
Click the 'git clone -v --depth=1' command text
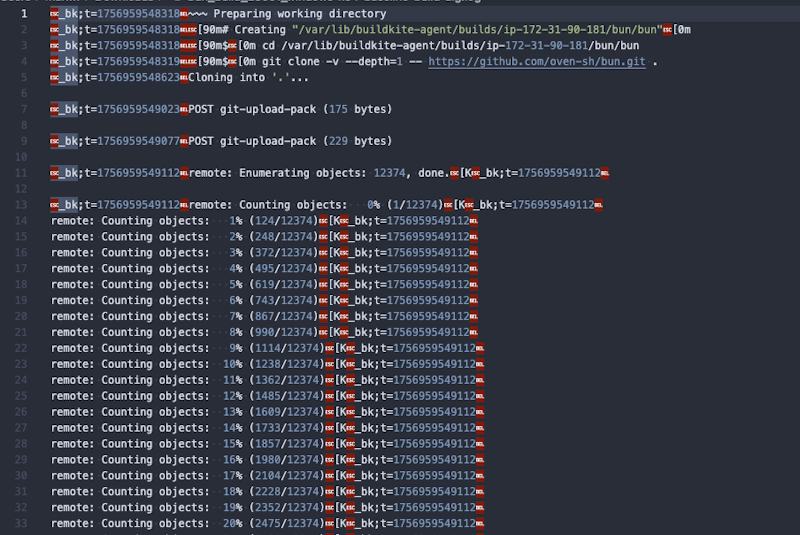point(332,62)
